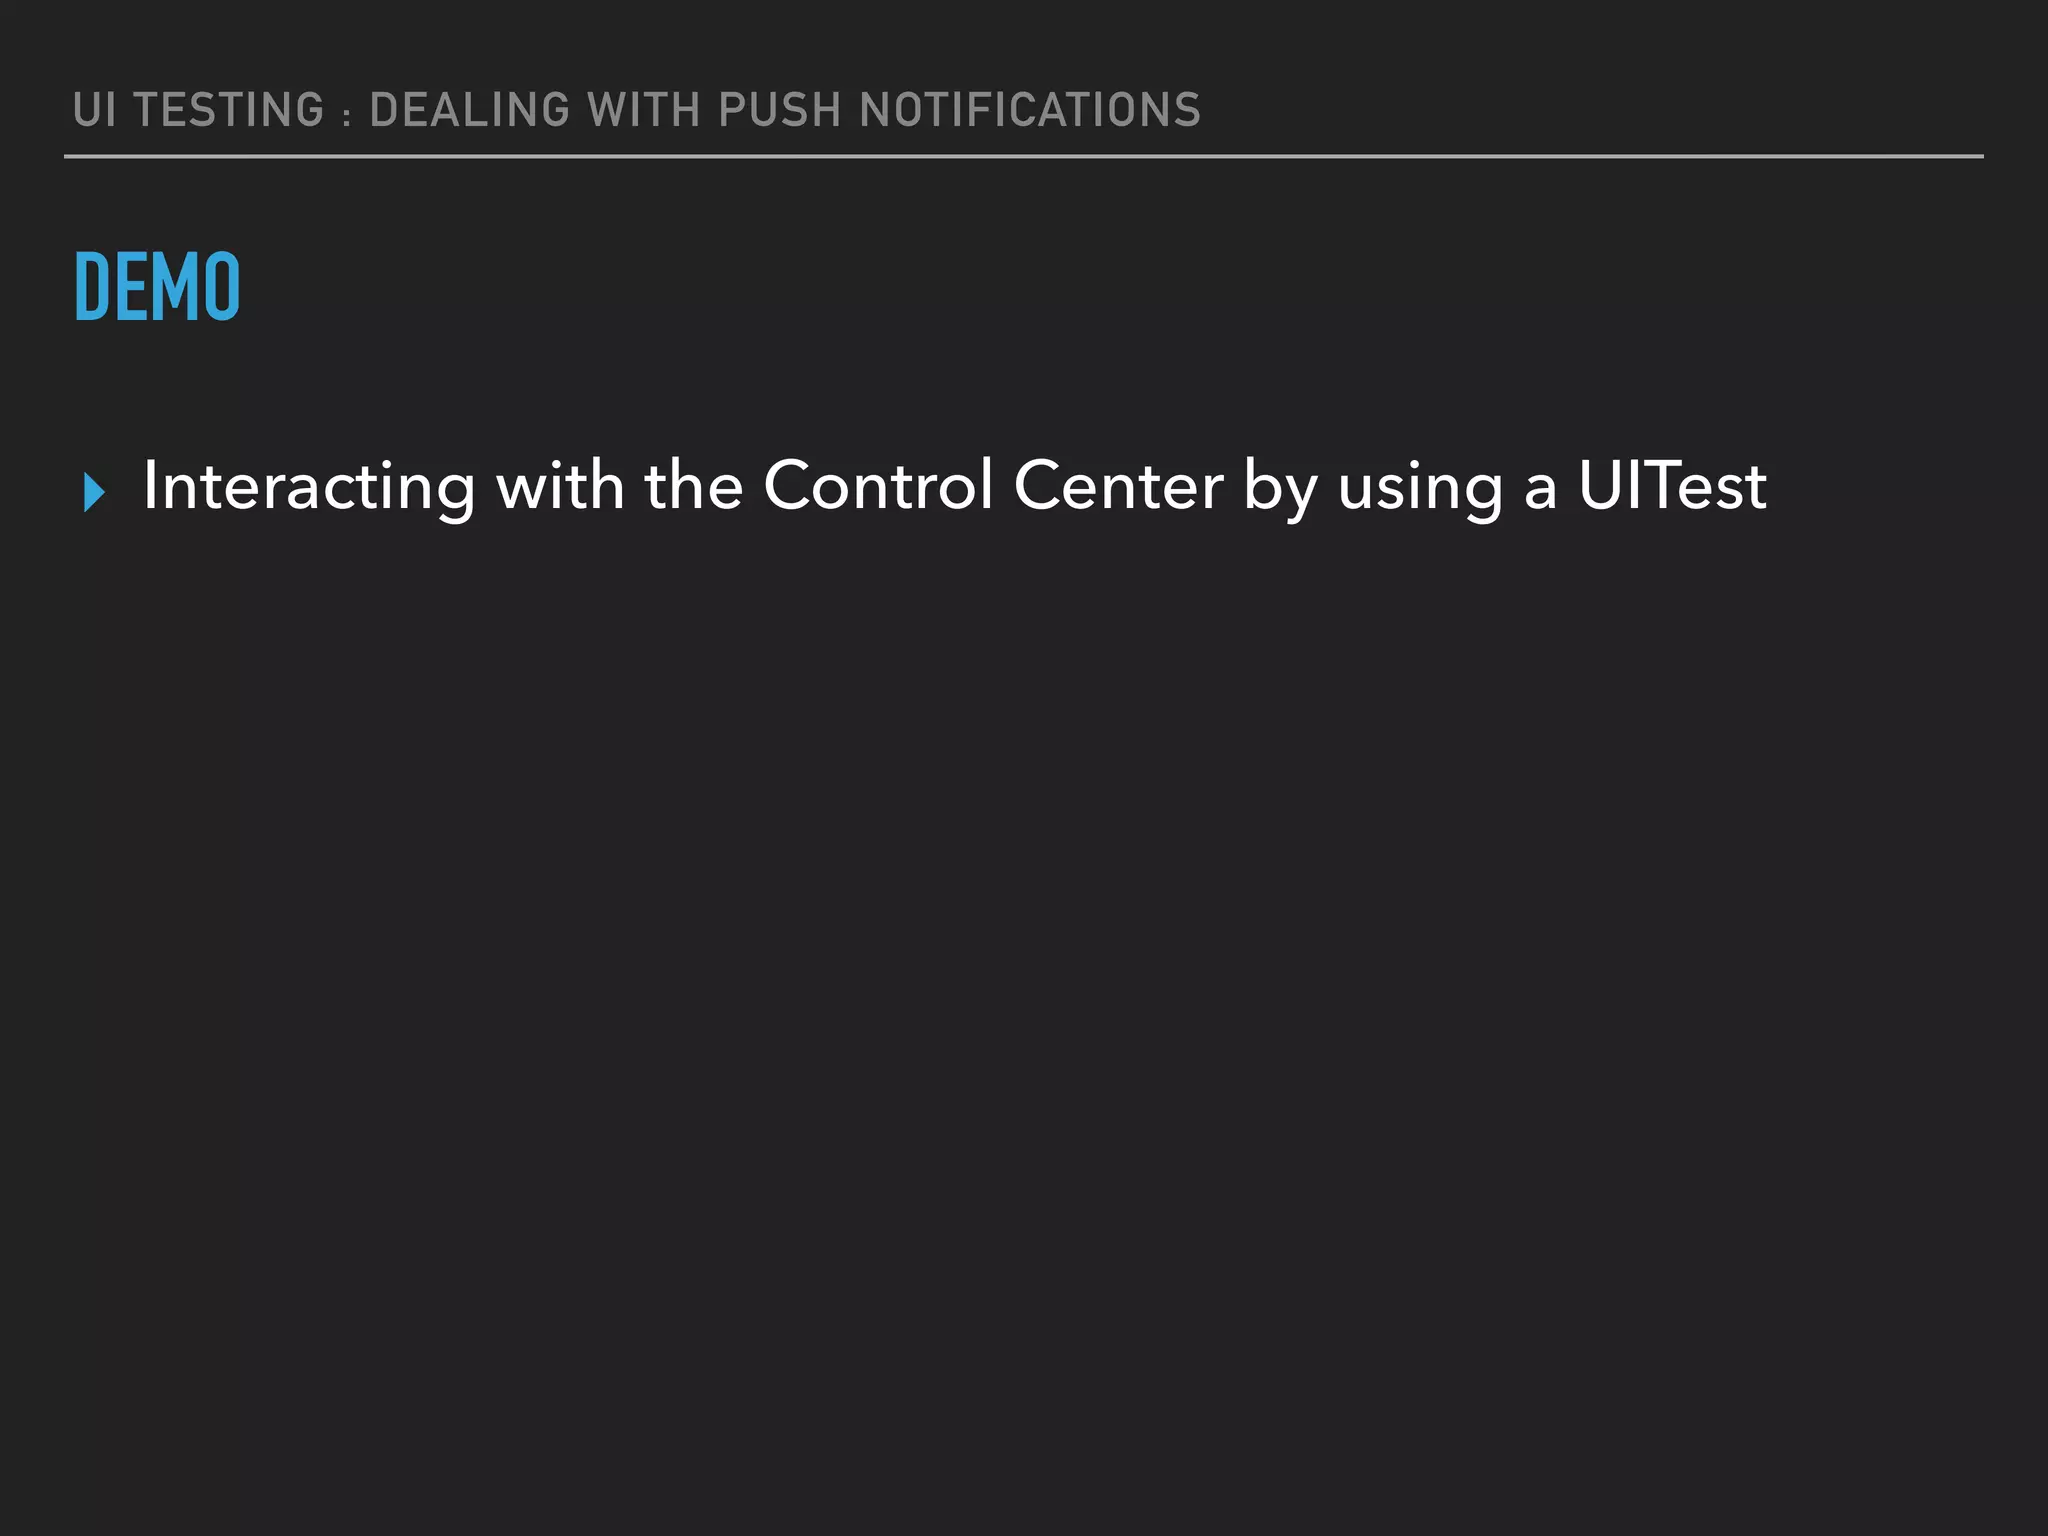Click lowercase "with" in the bullet sentence
The height and width of the screenshot is (1536, 2048).
[x=559, y=486]
